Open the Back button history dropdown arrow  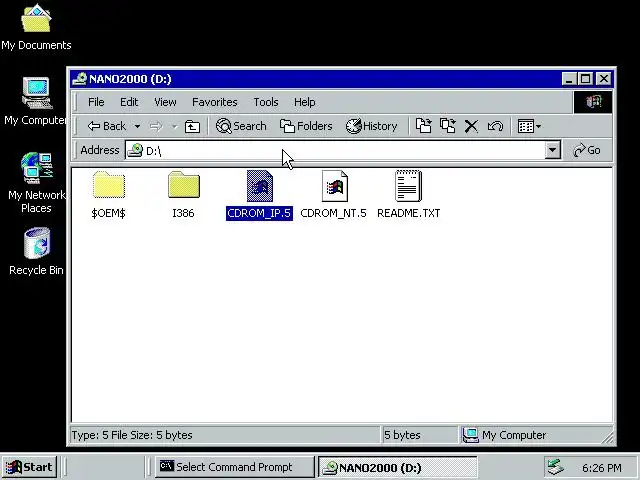tap(138, 127)
